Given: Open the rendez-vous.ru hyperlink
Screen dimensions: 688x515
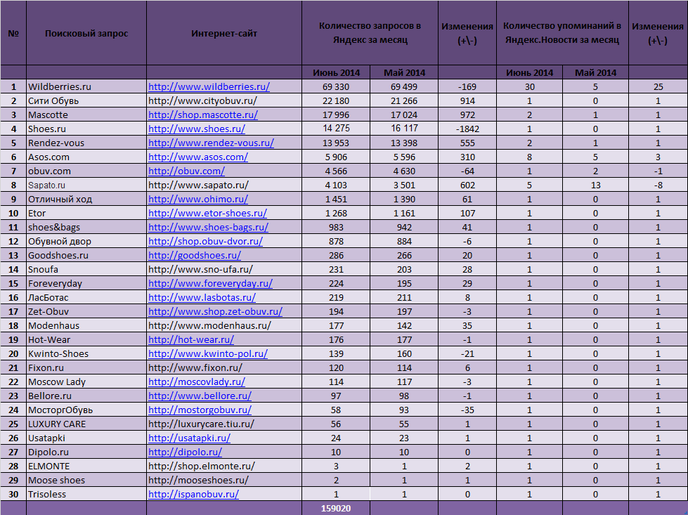Looking at the screenshot, I should 211,143.
